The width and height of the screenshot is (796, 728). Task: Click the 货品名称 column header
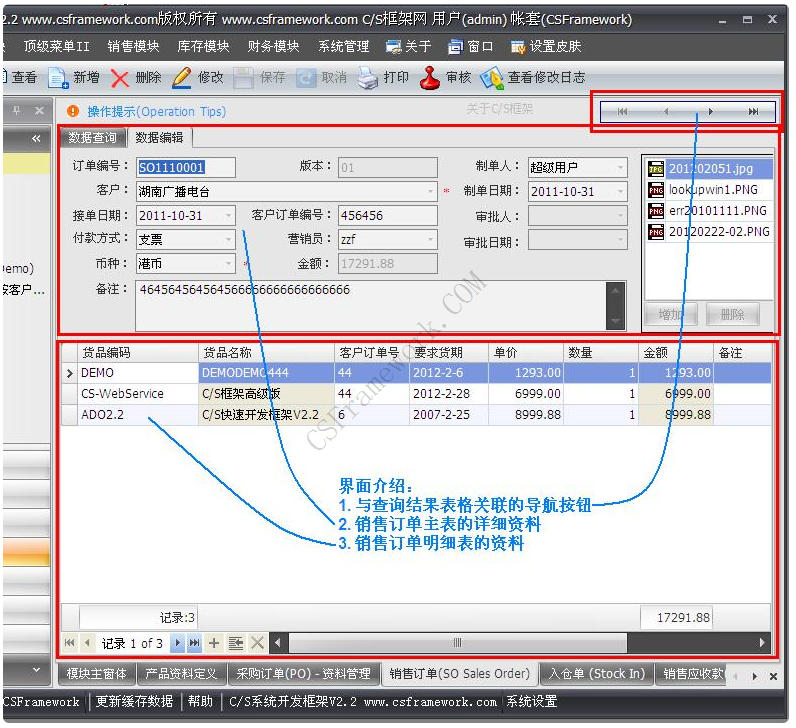click(x=266, y=353)
